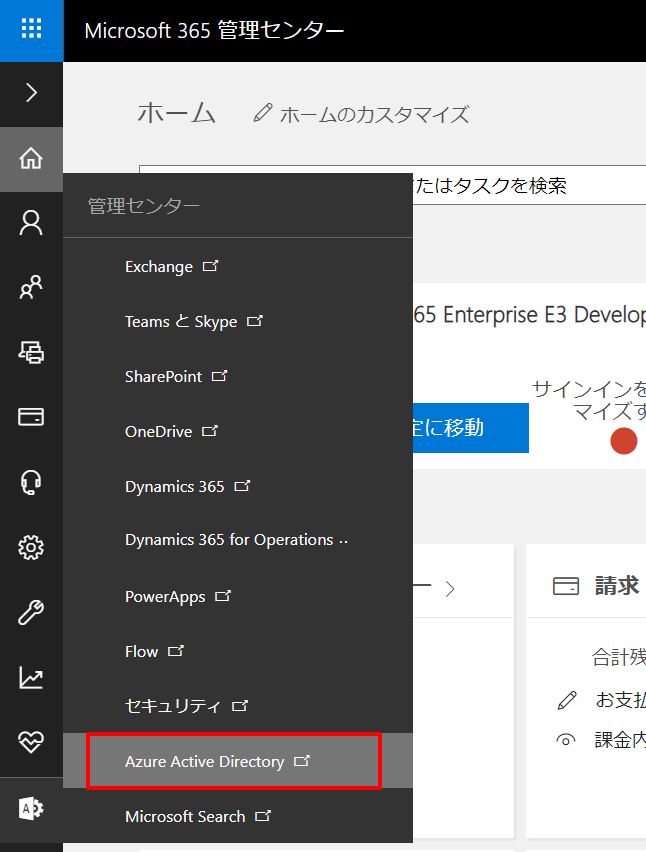Click ホームのカスタマイズ link

coord(362,114)
